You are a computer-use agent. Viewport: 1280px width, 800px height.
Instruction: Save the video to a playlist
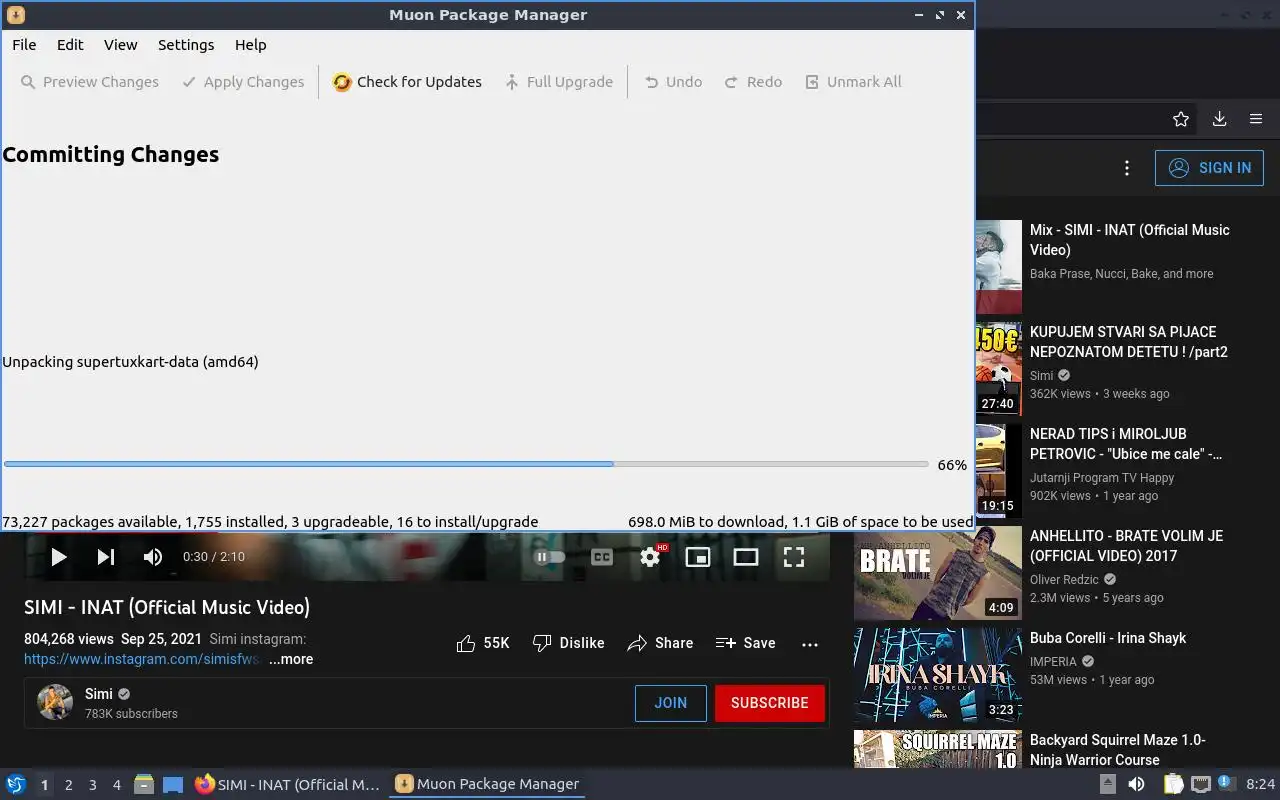pyautogui.click(x=746, y=643)
